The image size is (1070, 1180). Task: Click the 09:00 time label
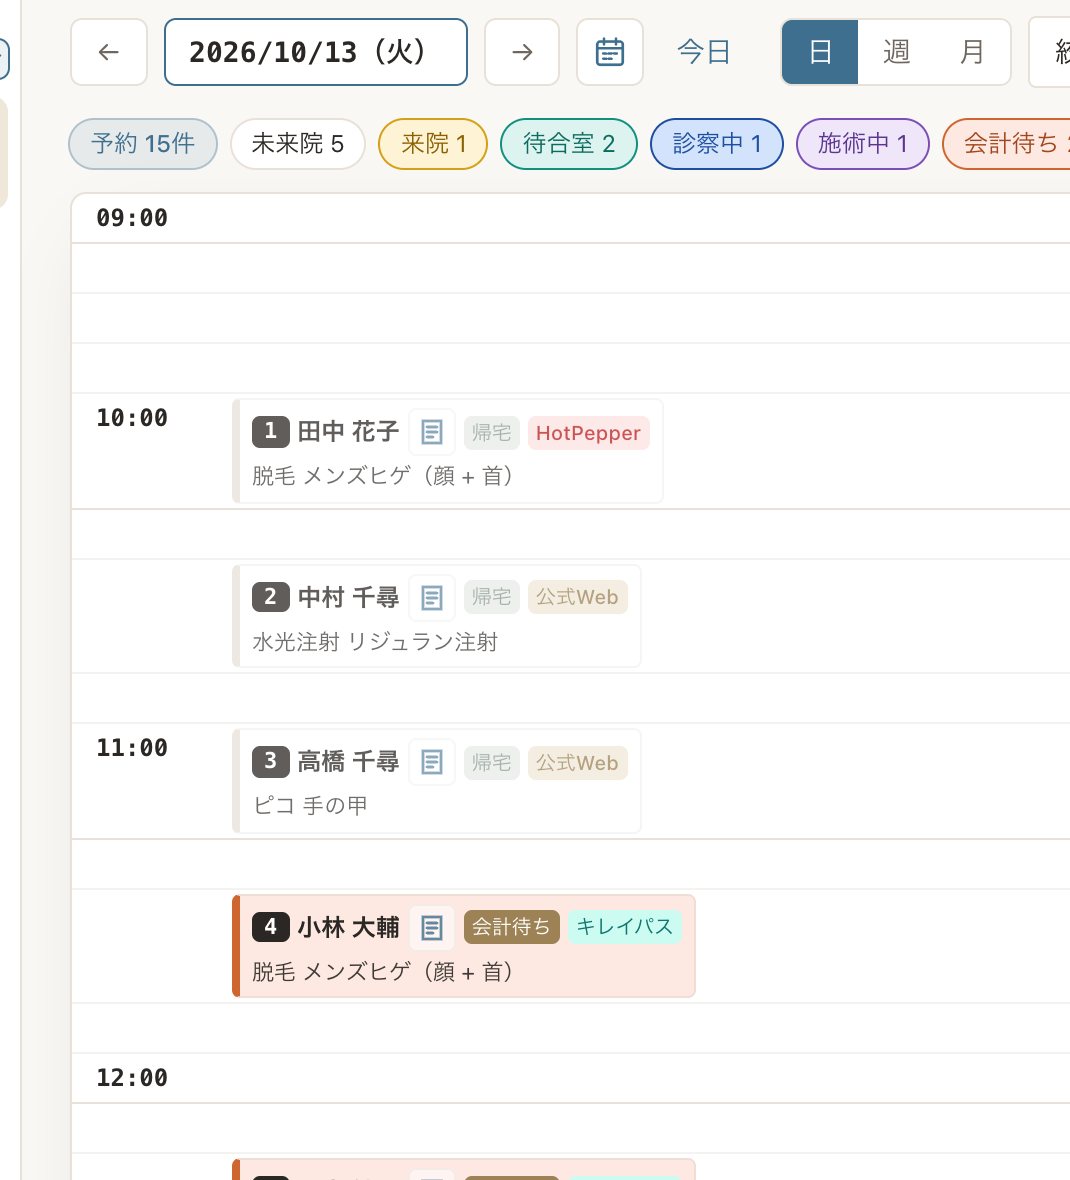click(132, 218)
